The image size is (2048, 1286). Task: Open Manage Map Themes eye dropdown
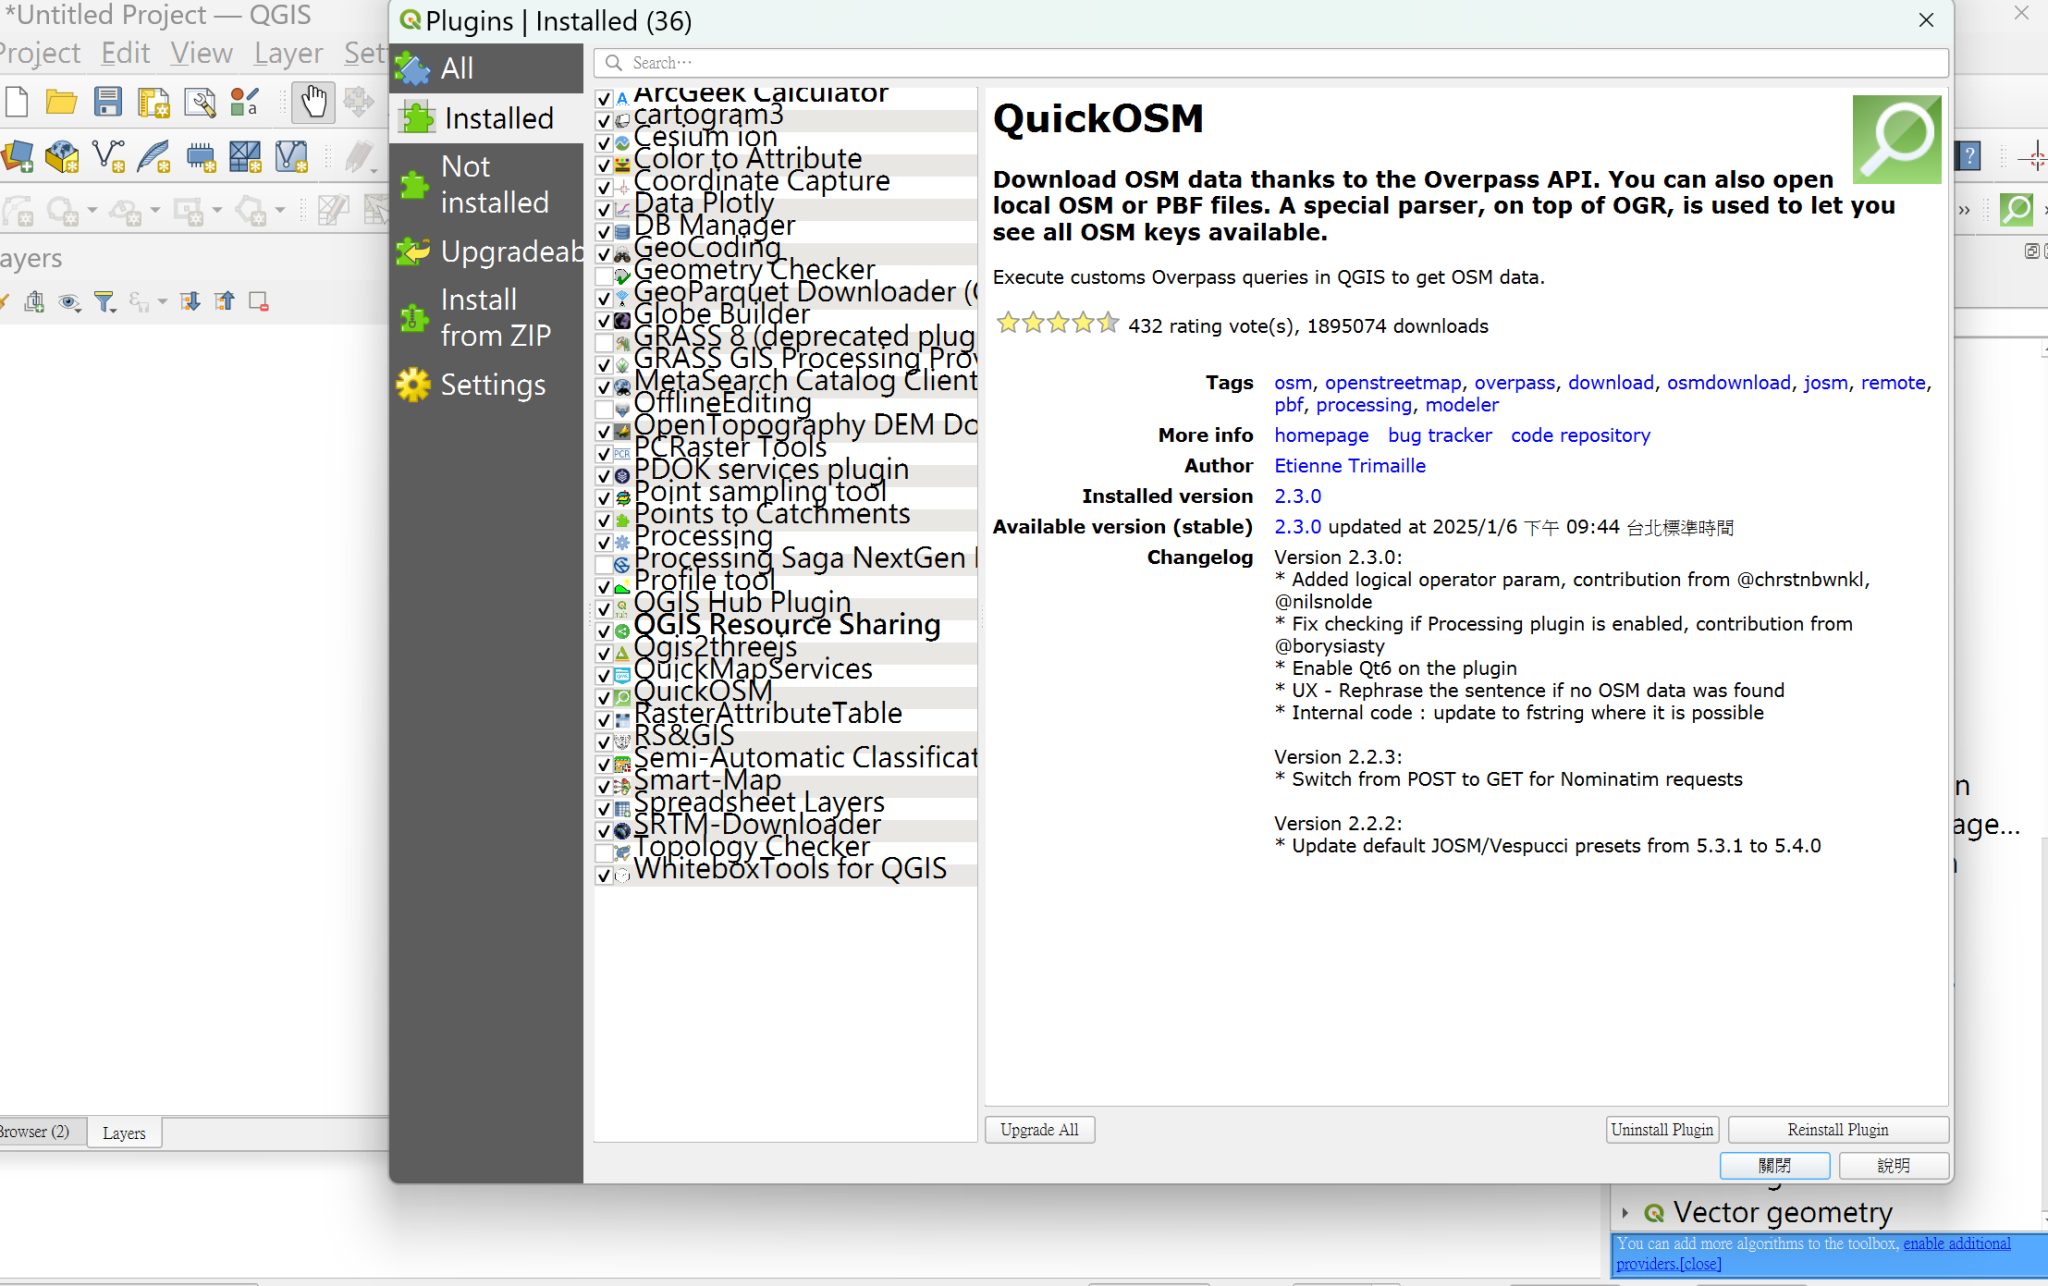(x=69, y=302)
